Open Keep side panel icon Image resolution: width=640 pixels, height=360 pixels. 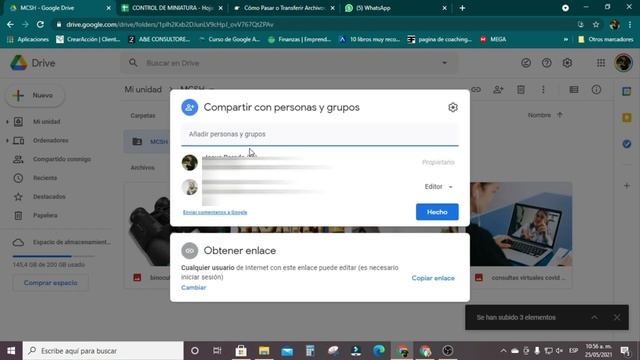point(627,118)
